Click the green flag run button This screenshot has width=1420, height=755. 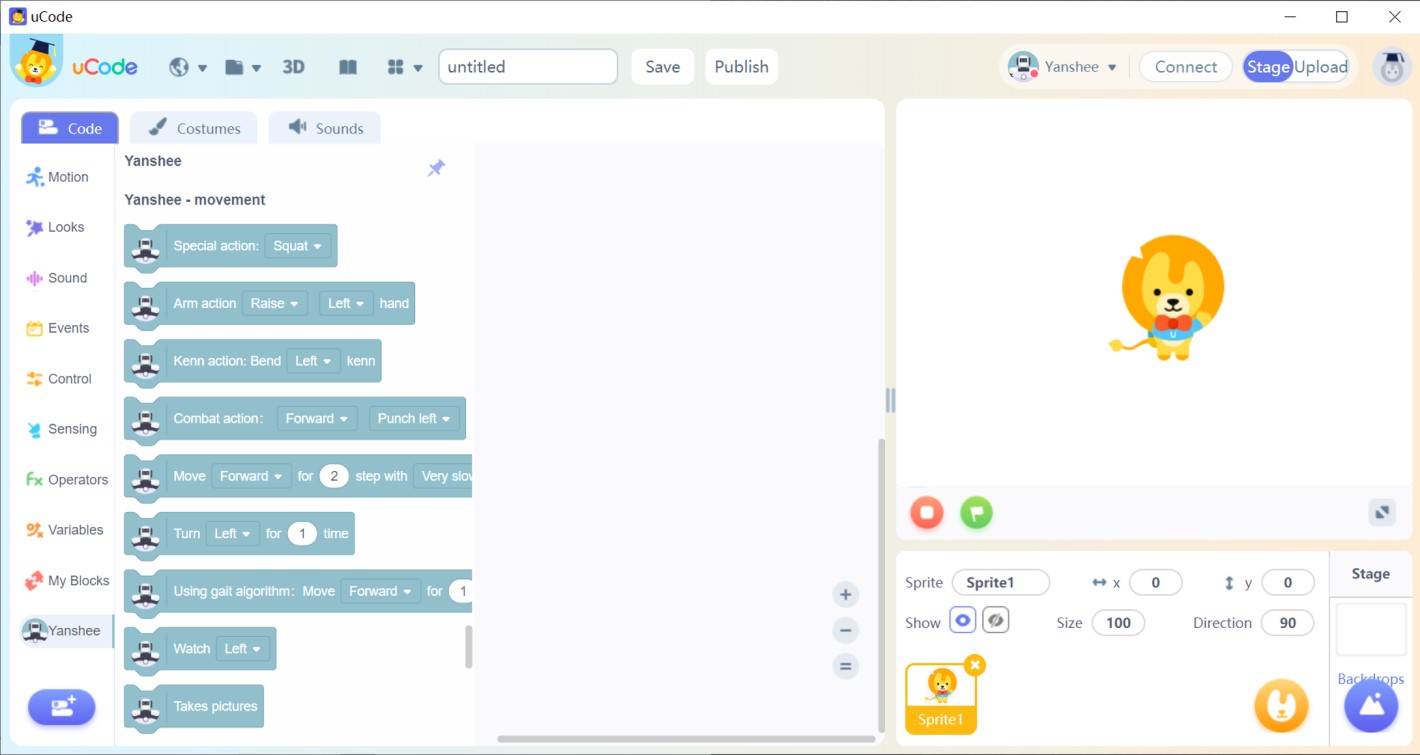coord(976,513)
